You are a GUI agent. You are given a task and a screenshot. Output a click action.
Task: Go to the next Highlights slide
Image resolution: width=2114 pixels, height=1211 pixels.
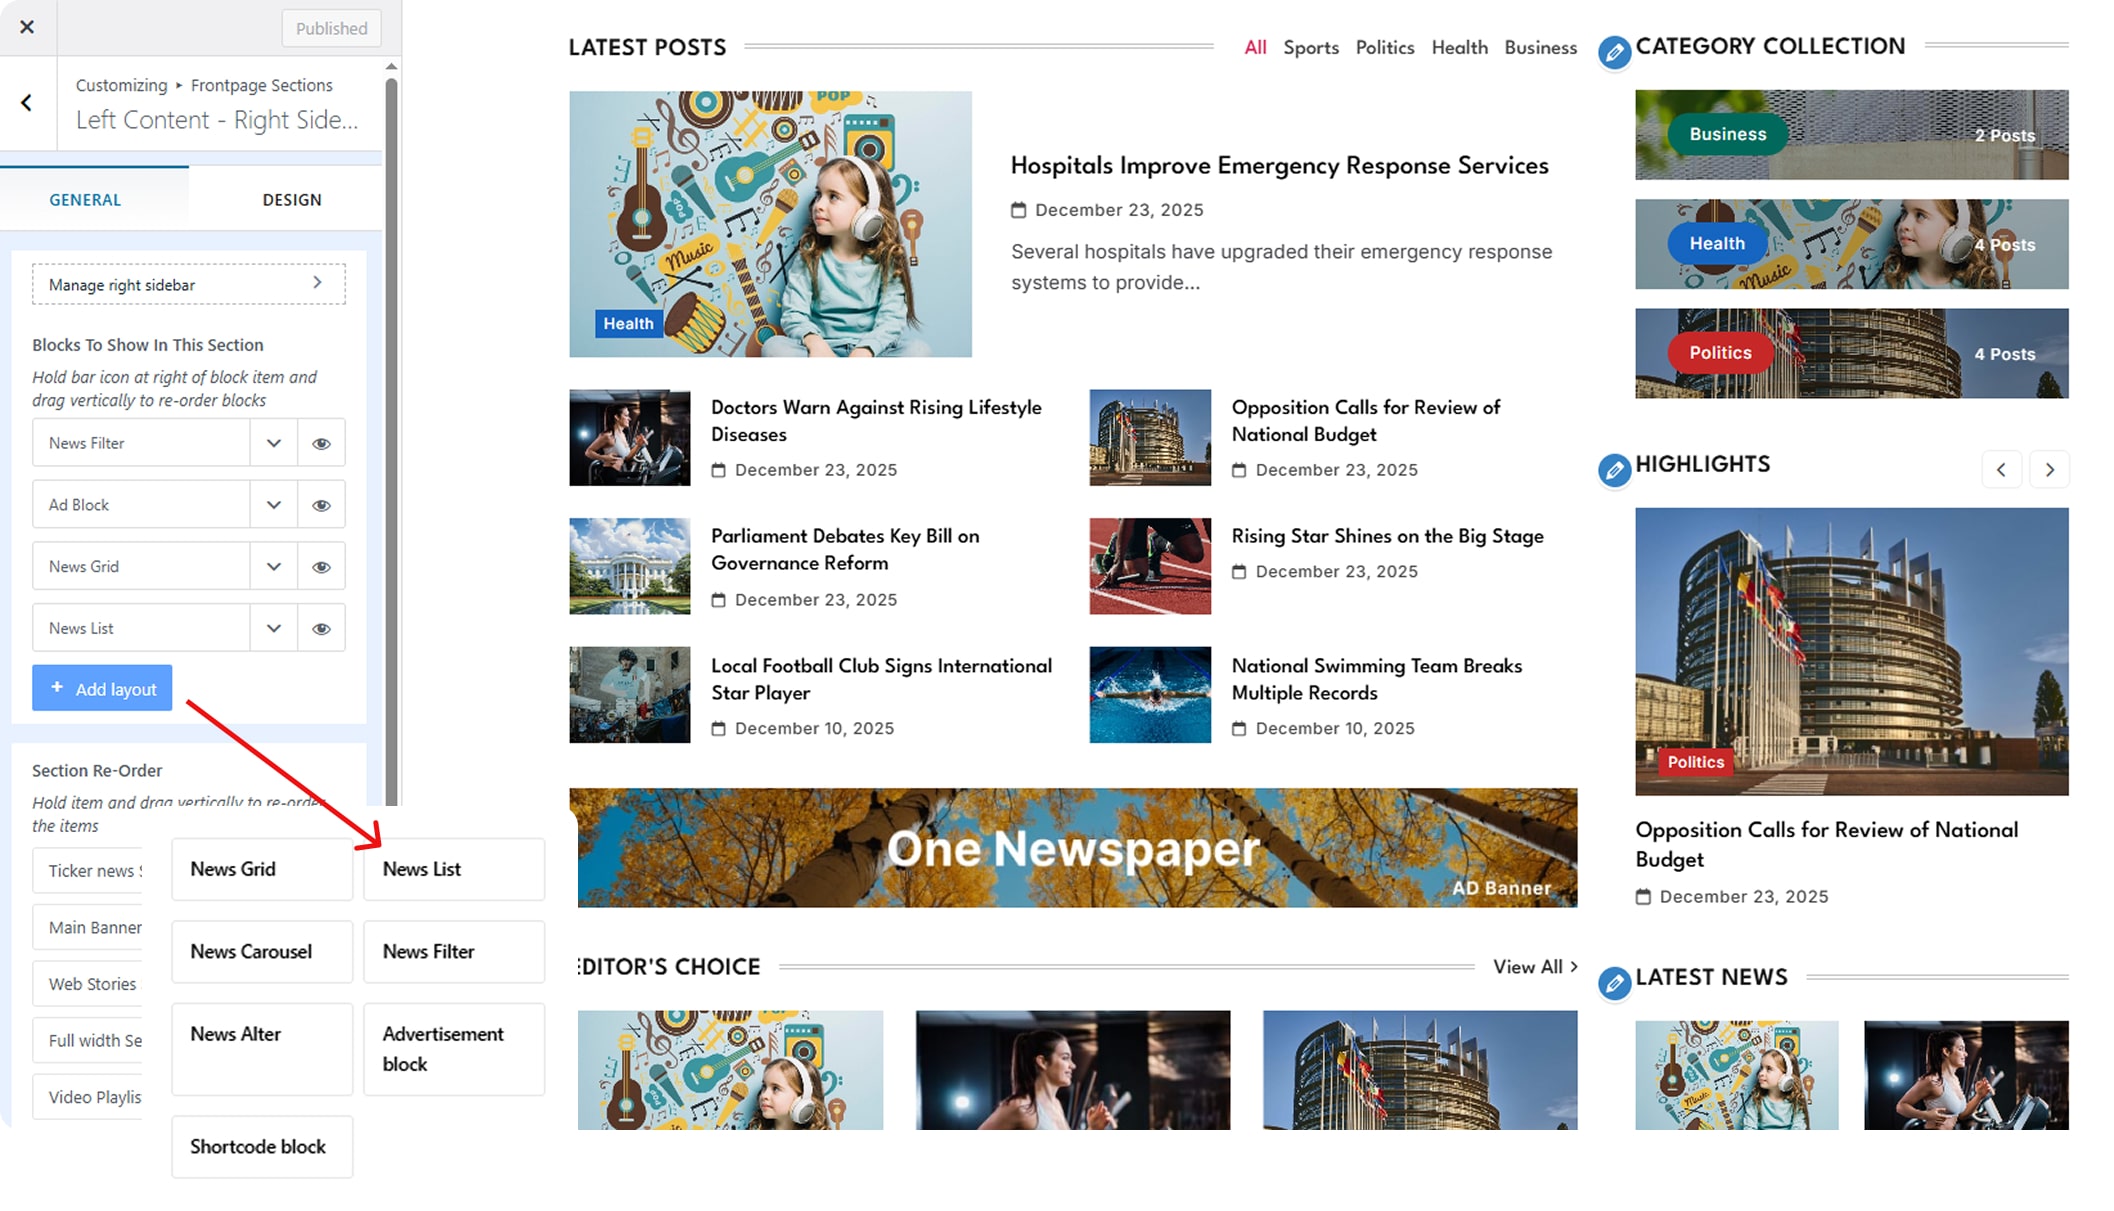[x=2049, y=470]
